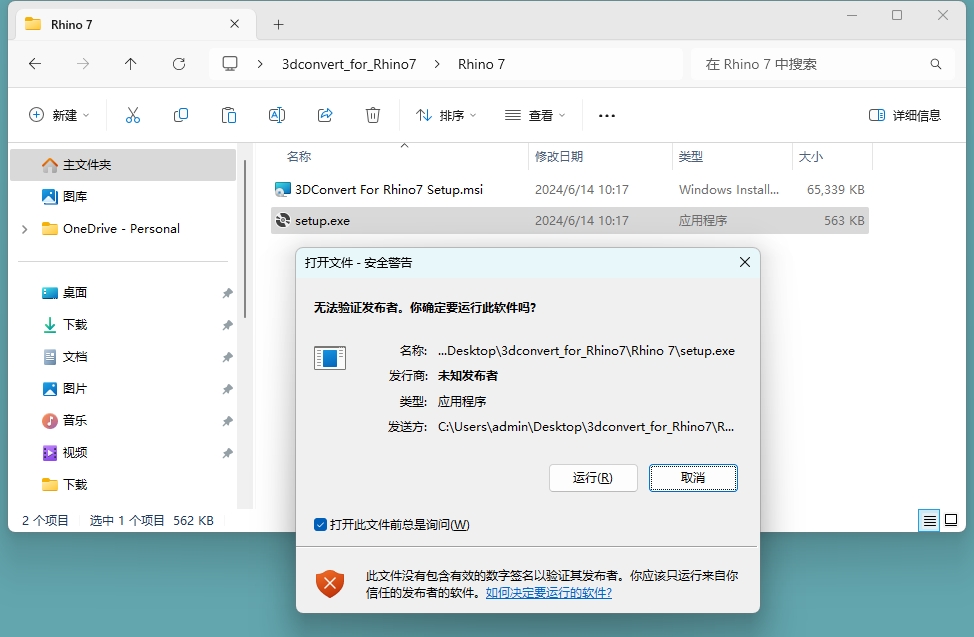This screenshot has height=637, width=974.
Task: Click the Paste clipboard icon
Action: click(229, 115)
